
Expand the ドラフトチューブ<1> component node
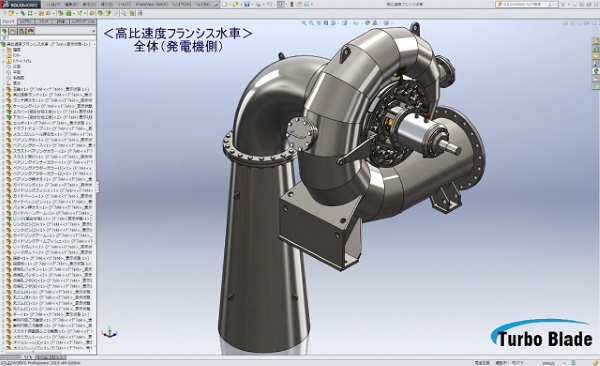(x=3, y=129)
